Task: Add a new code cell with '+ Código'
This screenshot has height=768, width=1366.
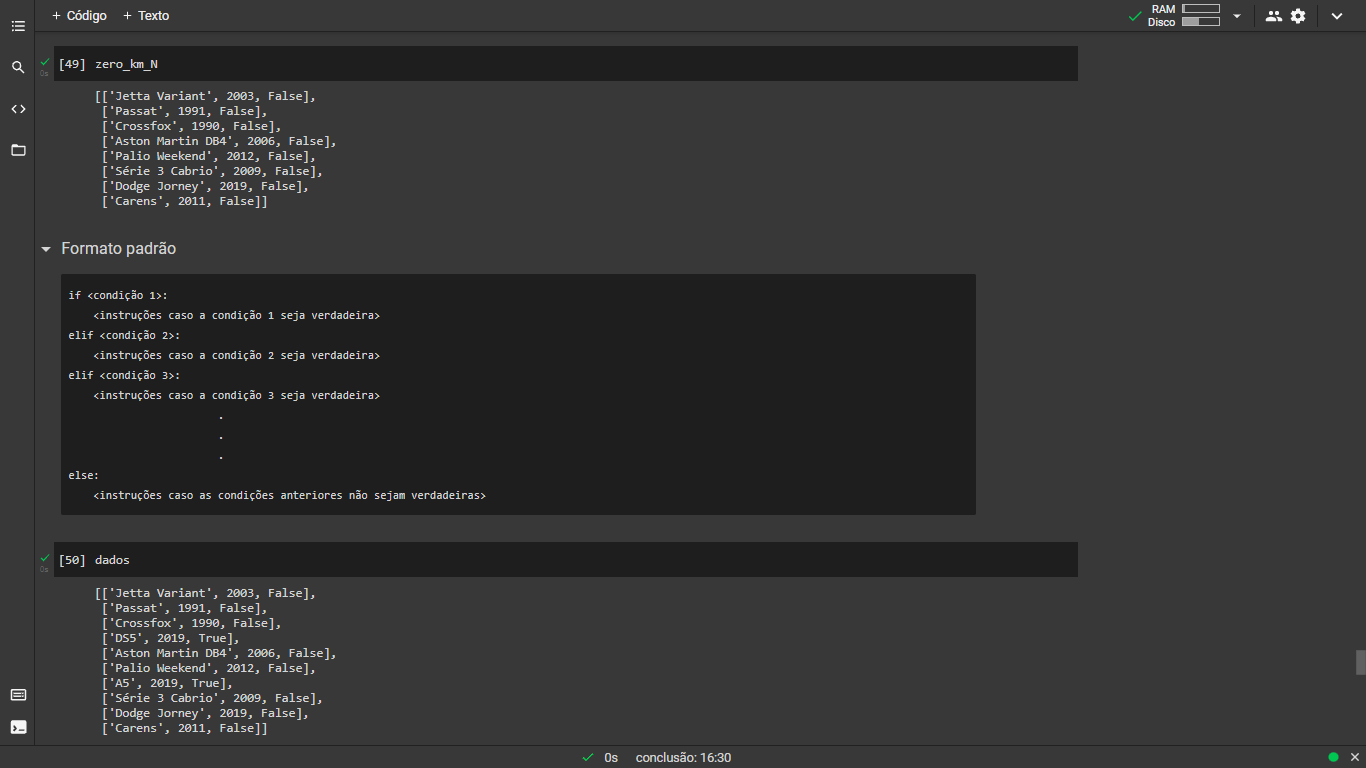Action: tap(79, 16)
